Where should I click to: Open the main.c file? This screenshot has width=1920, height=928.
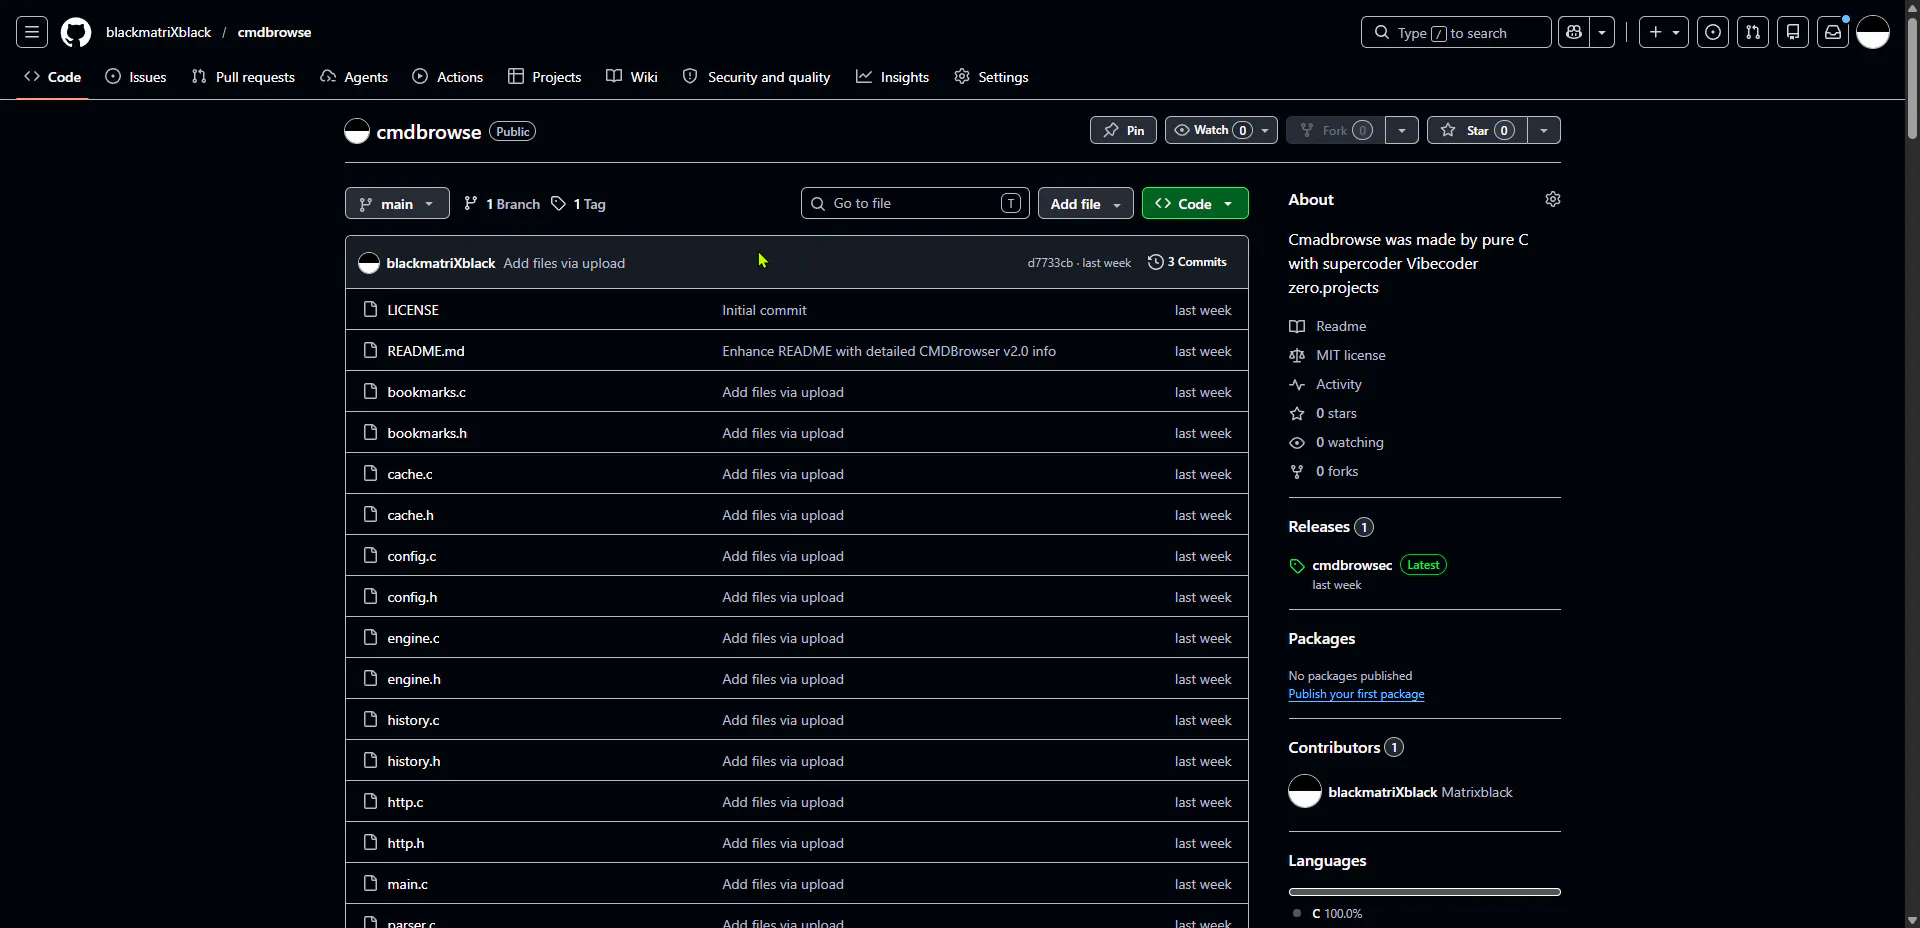pyautogui.click(x=408, y=884)
